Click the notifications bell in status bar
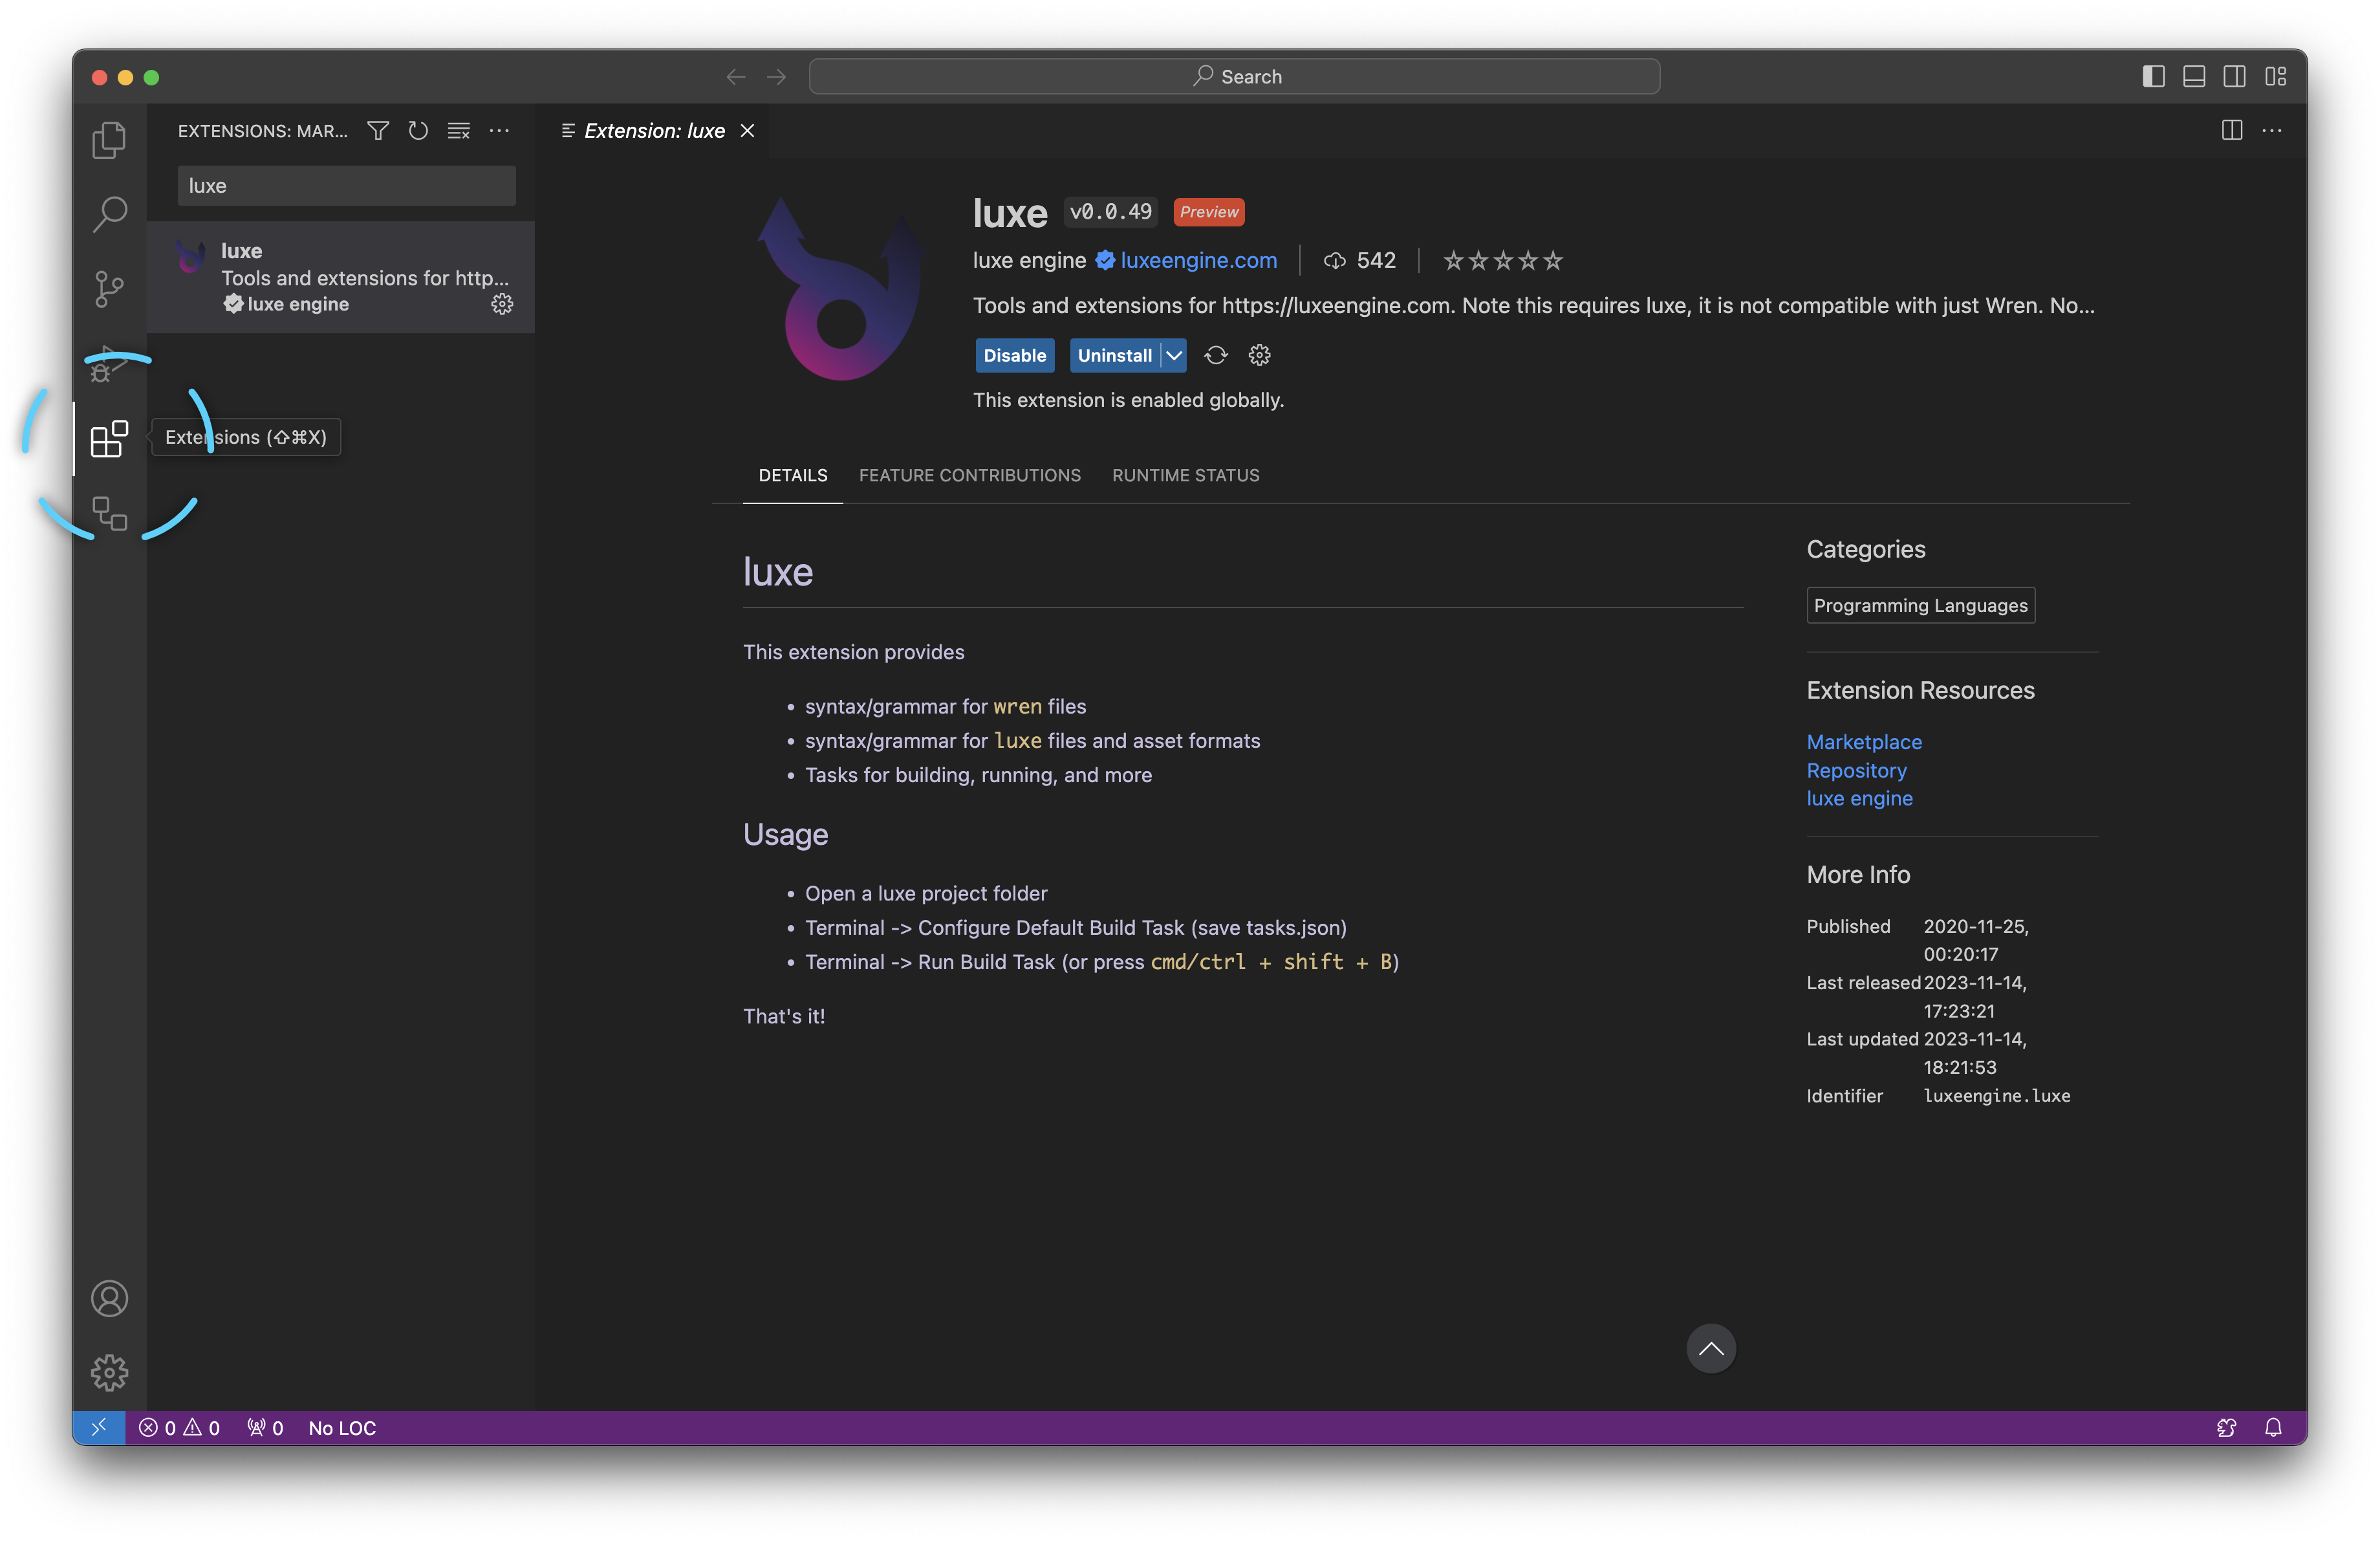This screenshot has height=1541, width=2380. click(x=2273, y=1427)
